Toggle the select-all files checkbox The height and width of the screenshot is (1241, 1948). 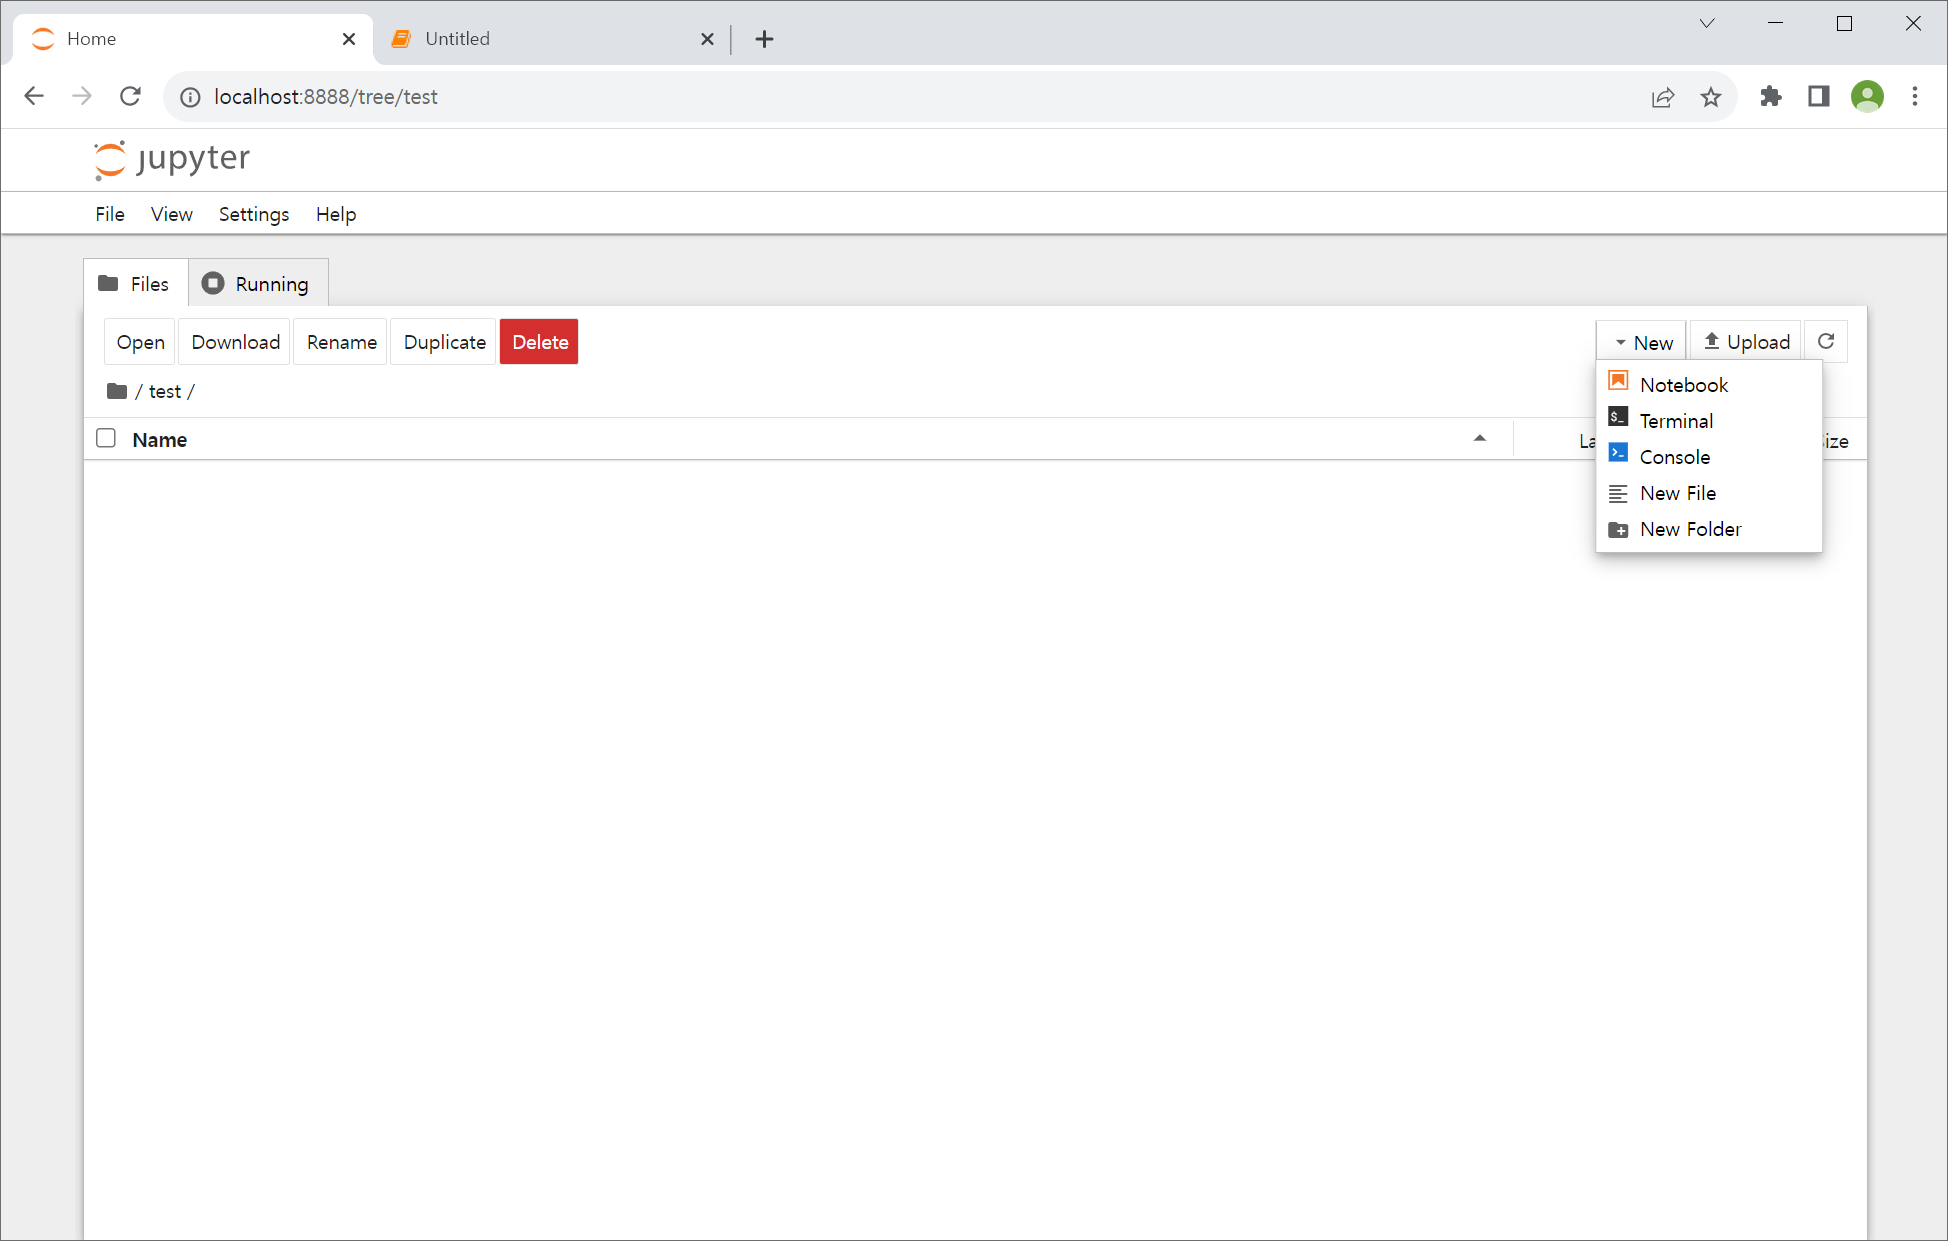(106, 439)
